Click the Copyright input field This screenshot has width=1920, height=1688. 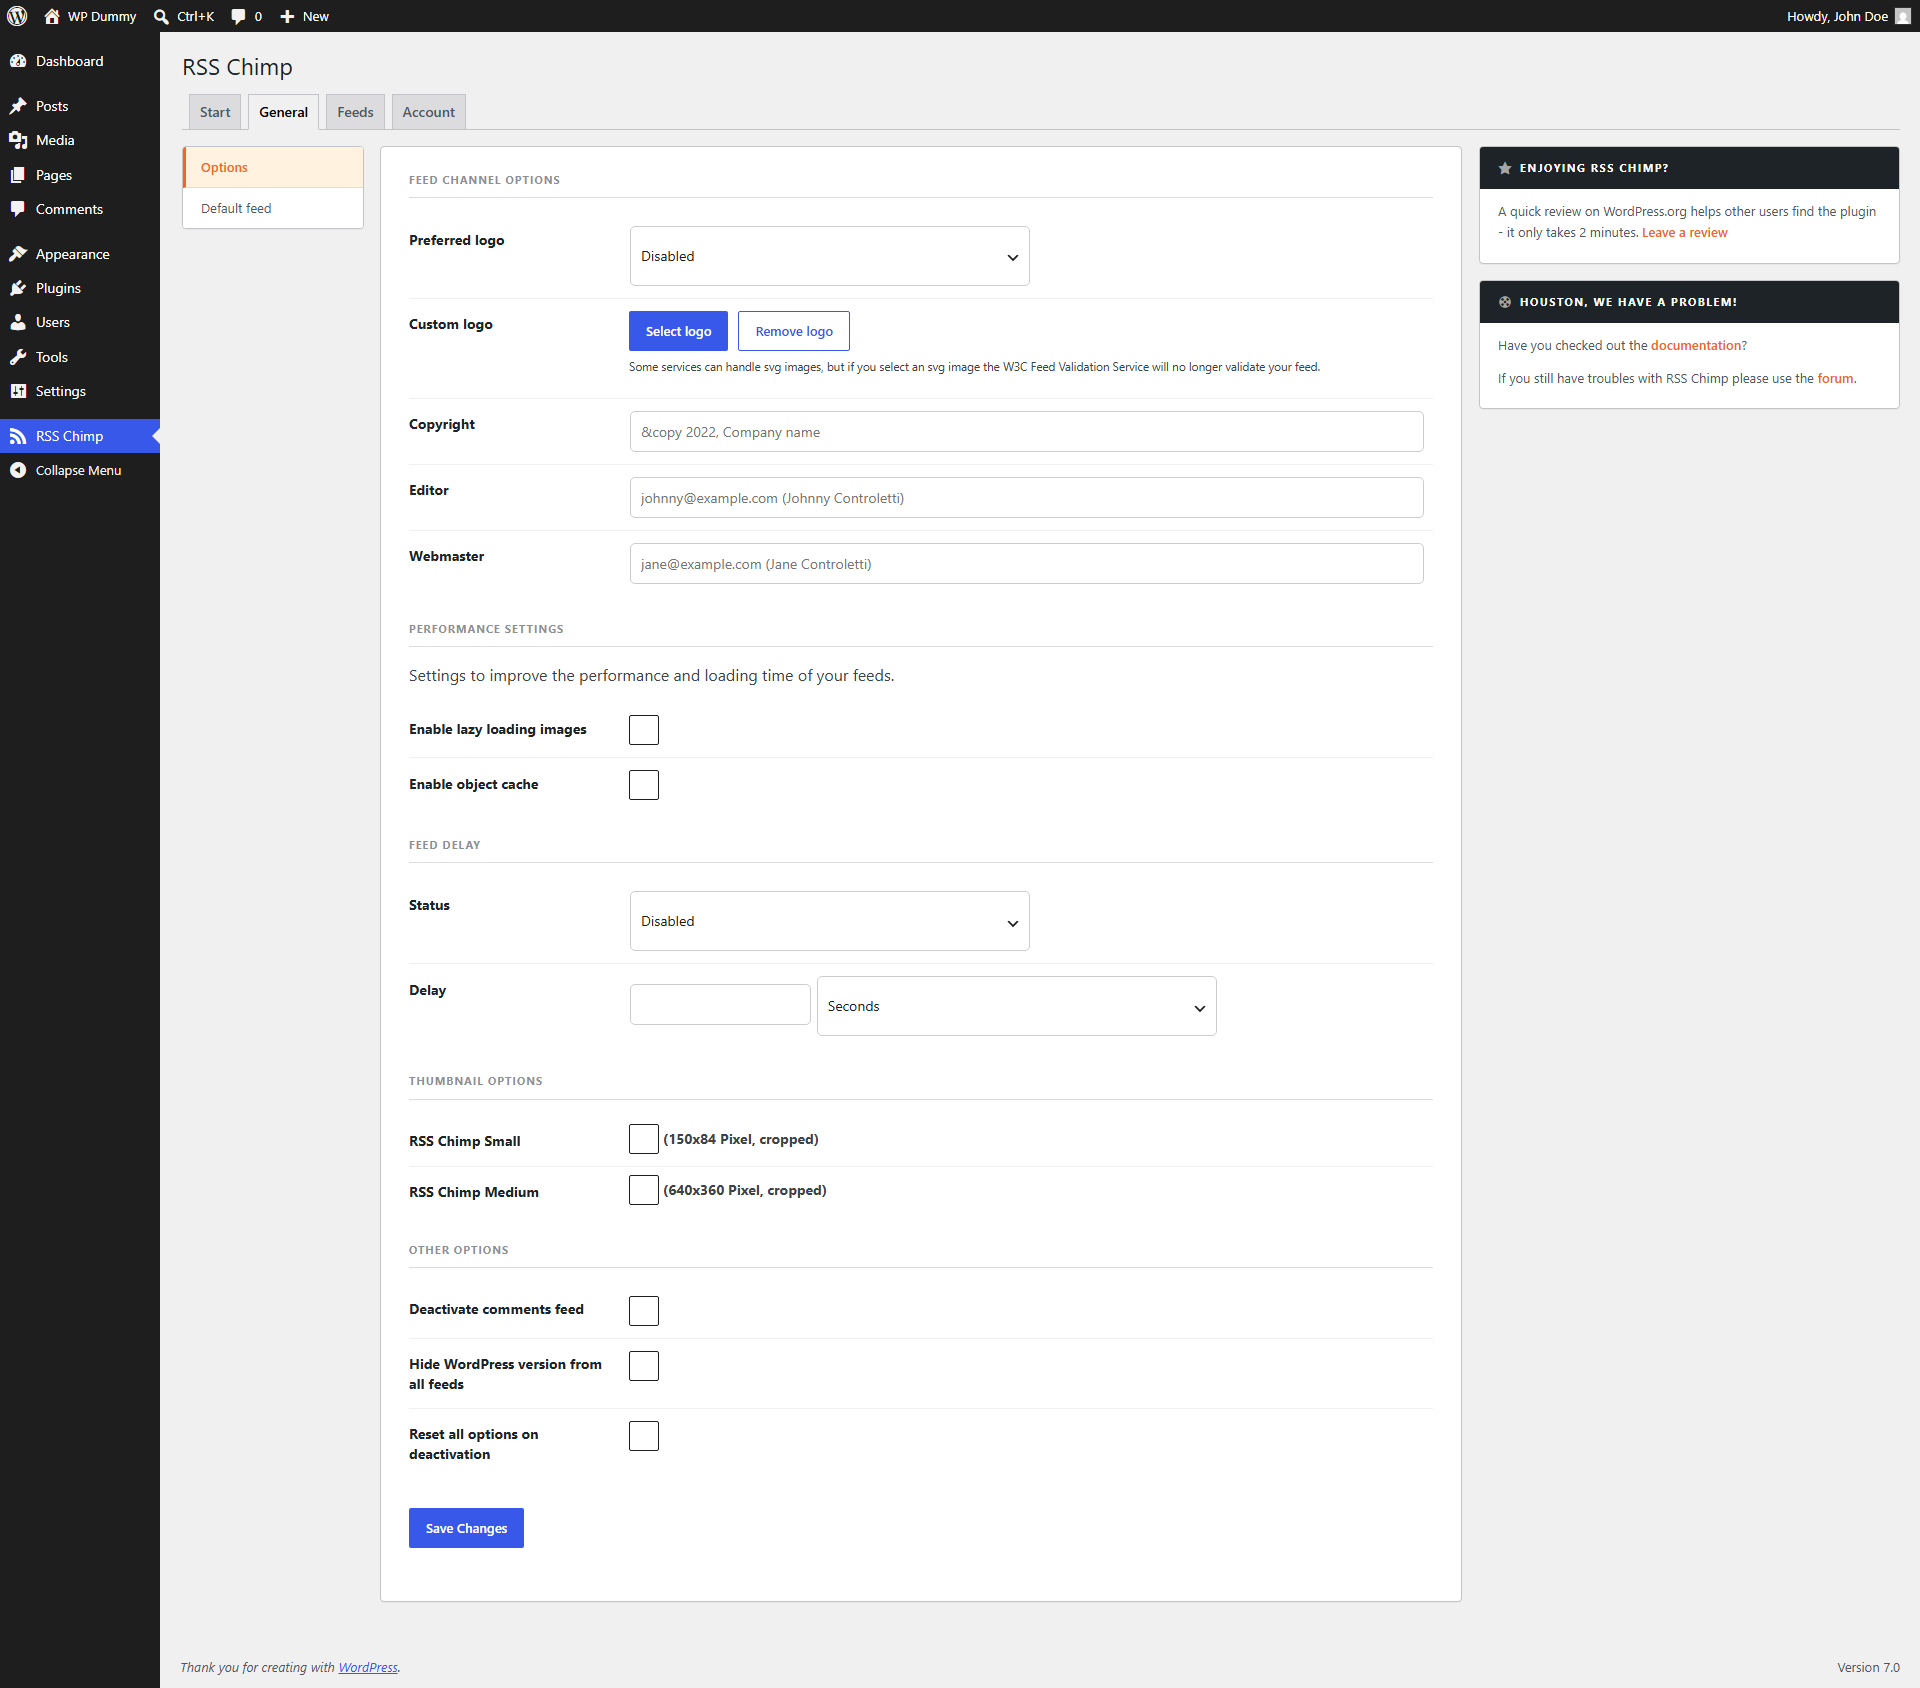tap(1027, 432)
